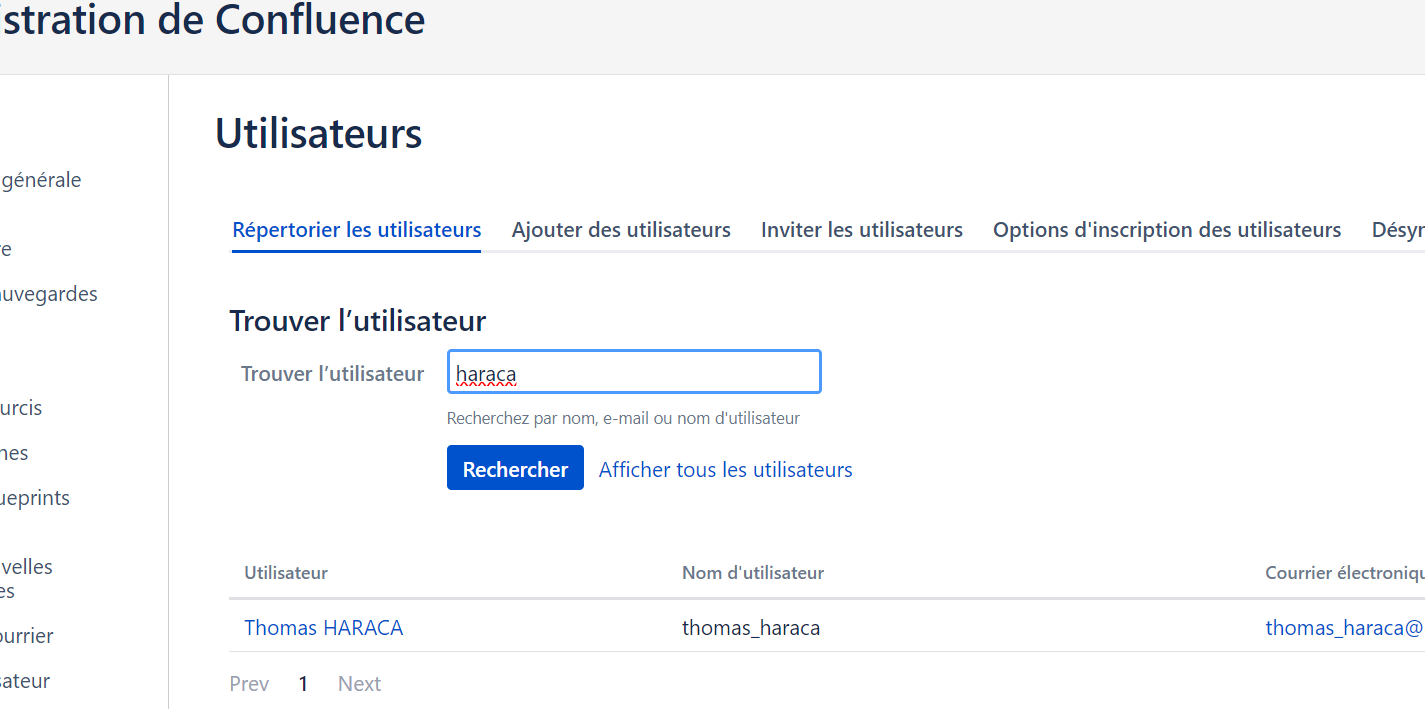Click the Next pagination link
Screen dimensions: 1425x709
360,684
